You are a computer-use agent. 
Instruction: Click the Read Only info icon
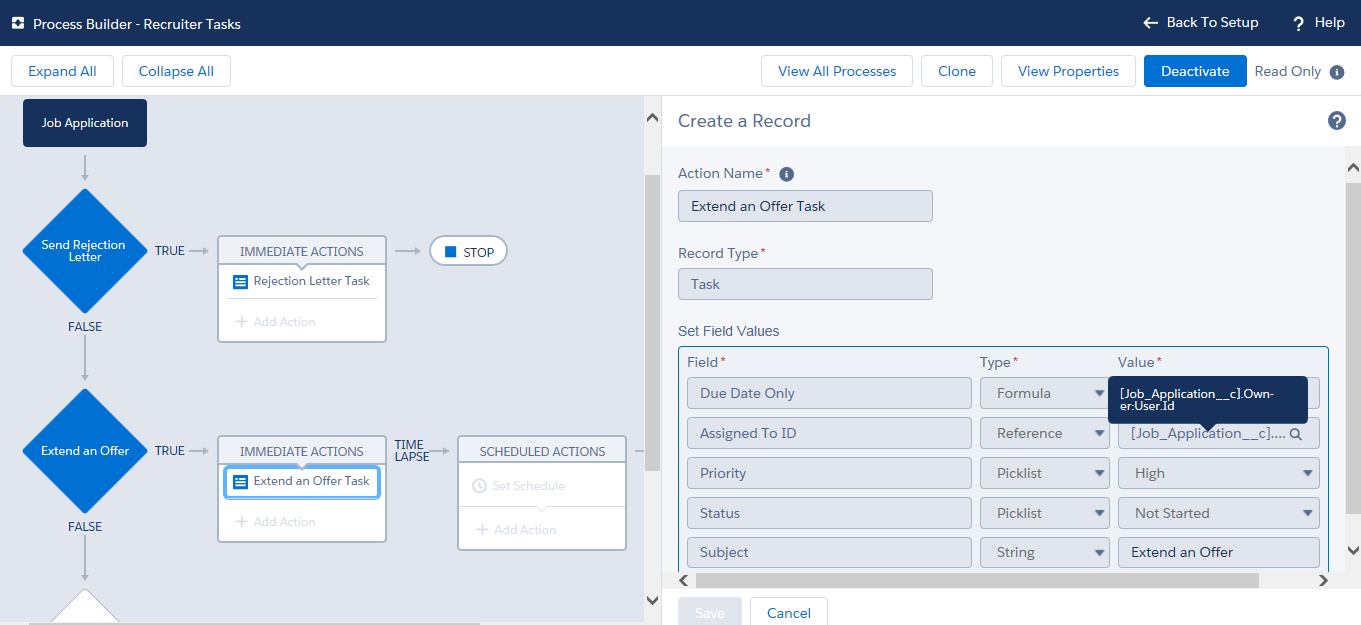(x=1337, y=72)
